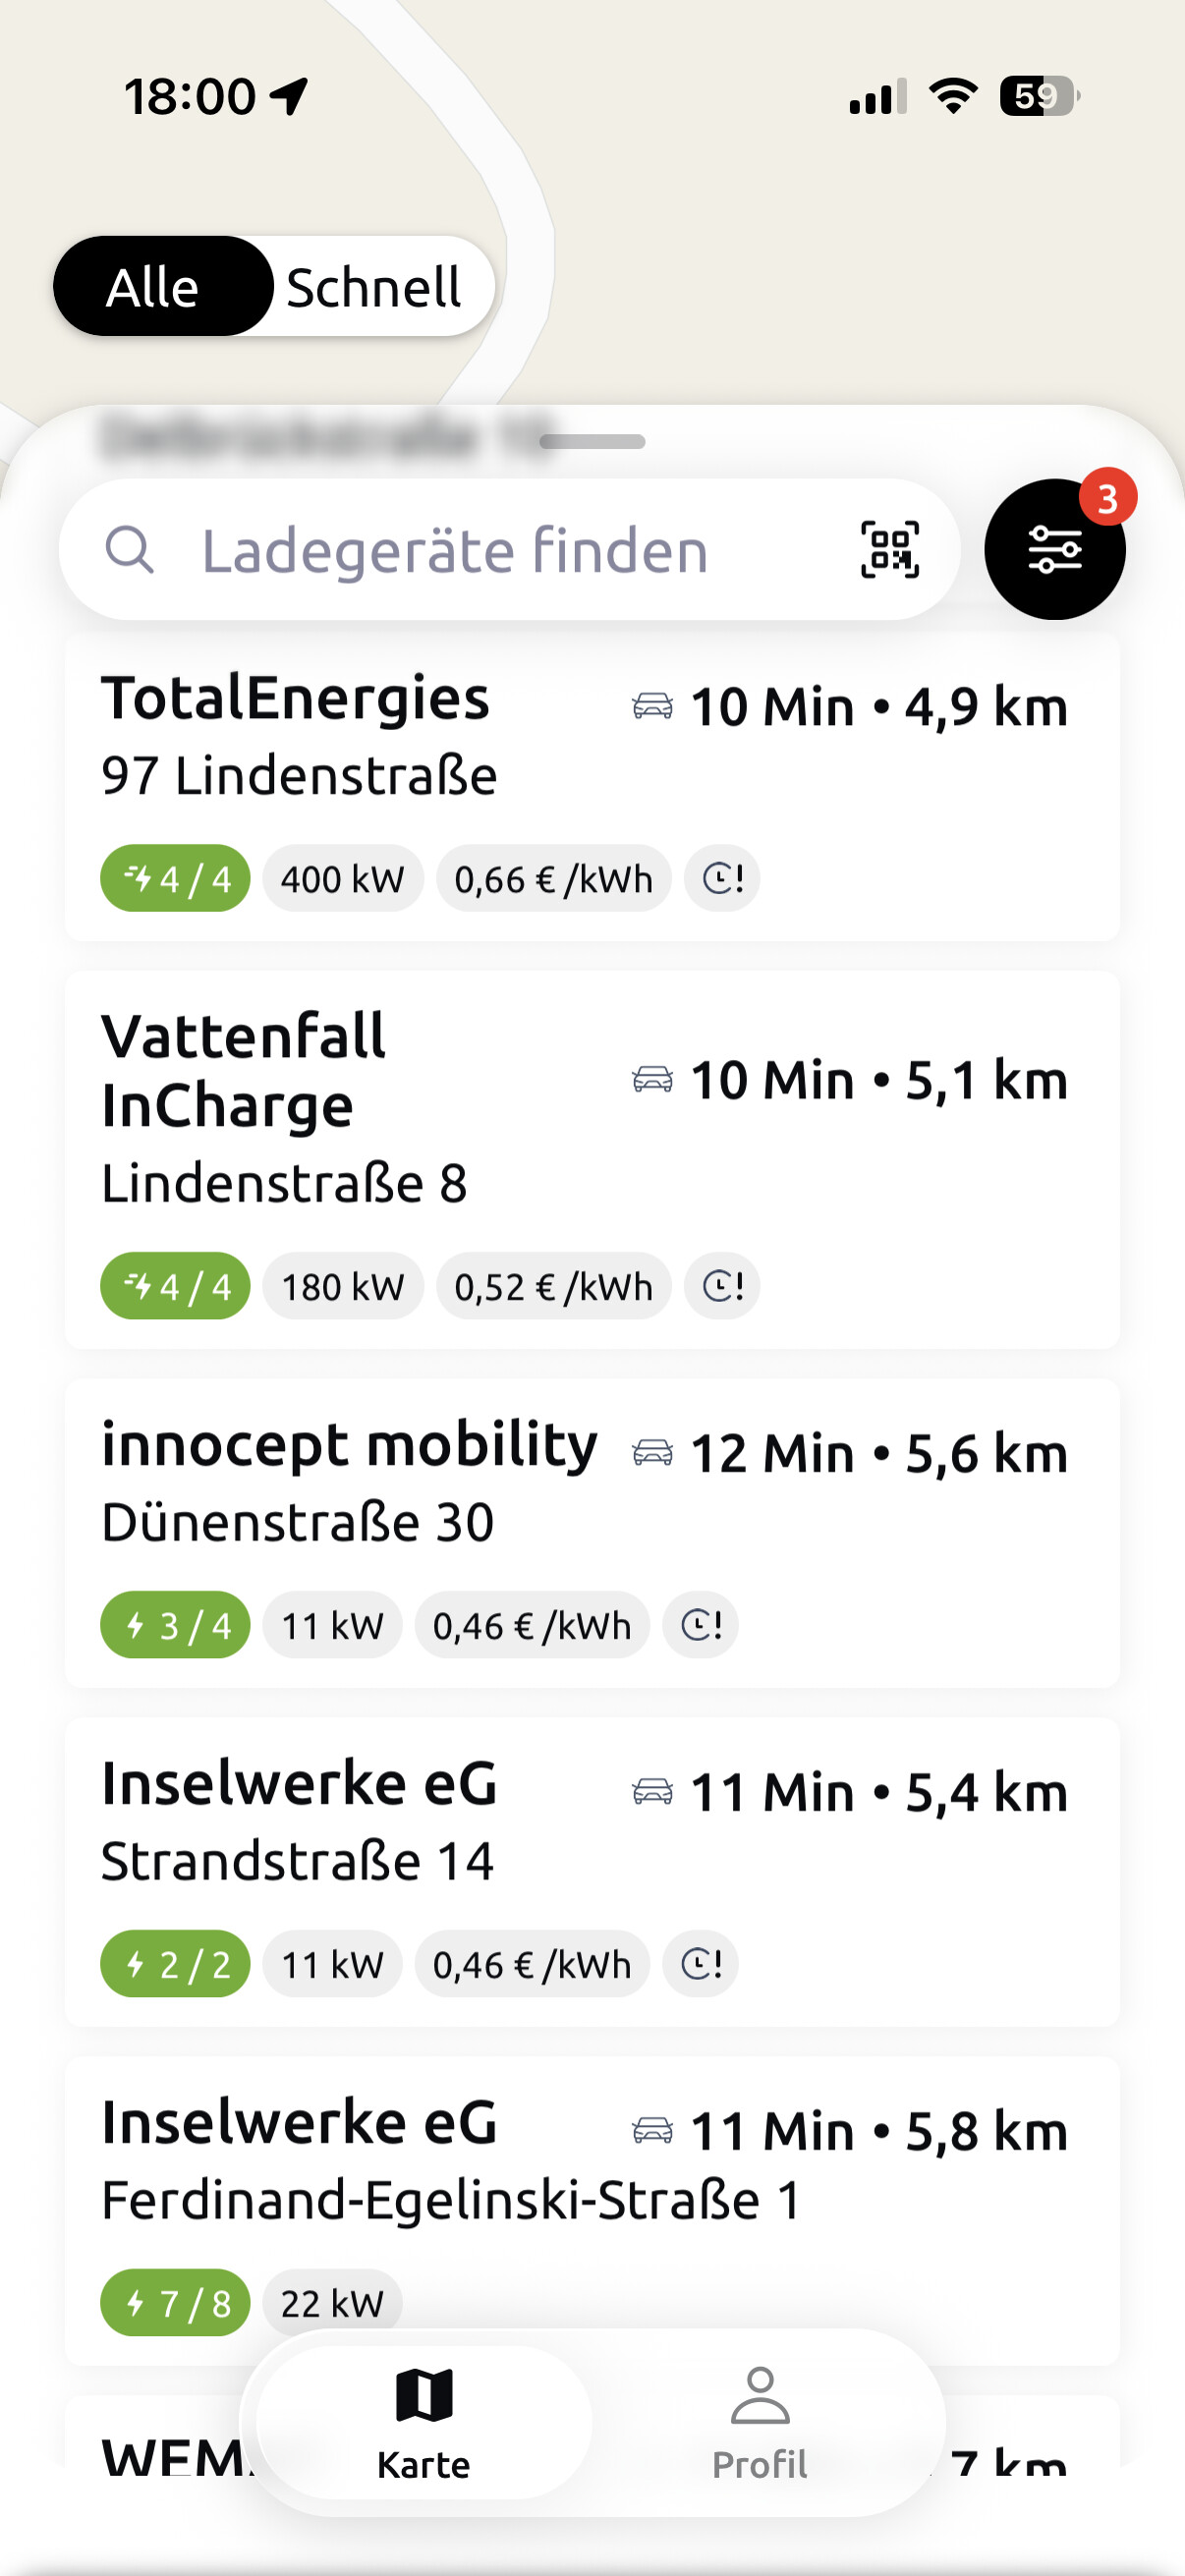Tap the 0,52 € /kWh price chip
This screenshot has height=2576, width=1185.
point(553,1286)
